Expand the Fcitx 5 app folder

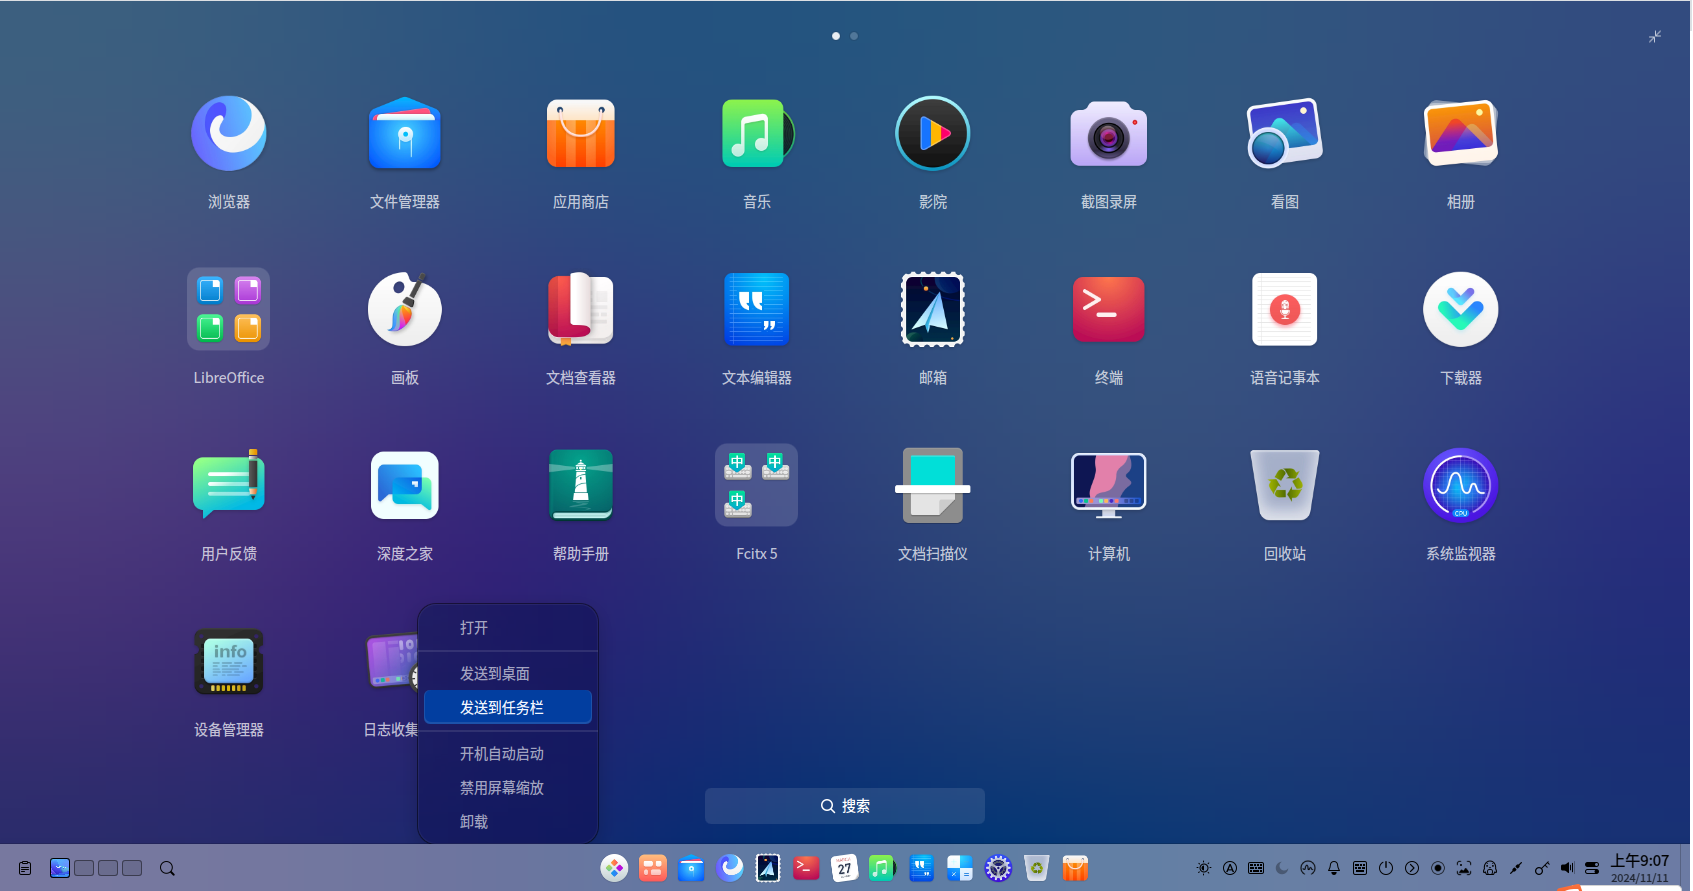click(x=757, y=486)
